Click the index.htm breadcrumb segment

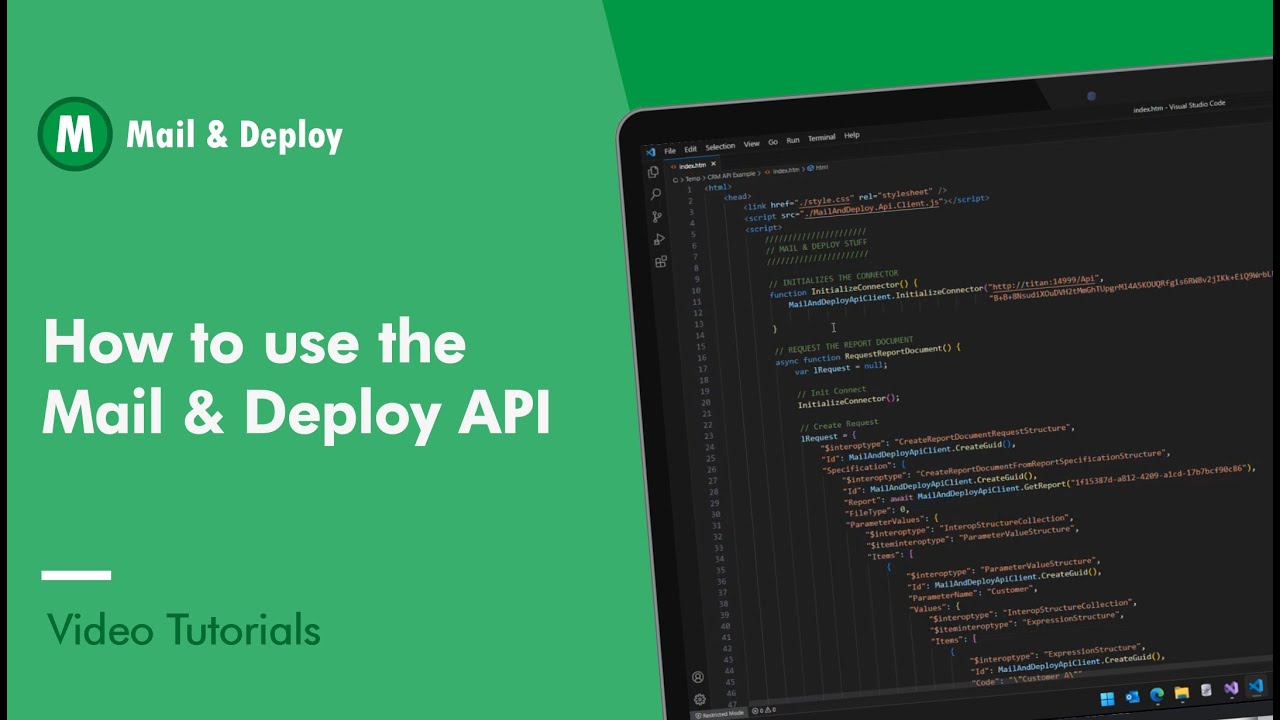pyautogui.click(x=784, y=171)
